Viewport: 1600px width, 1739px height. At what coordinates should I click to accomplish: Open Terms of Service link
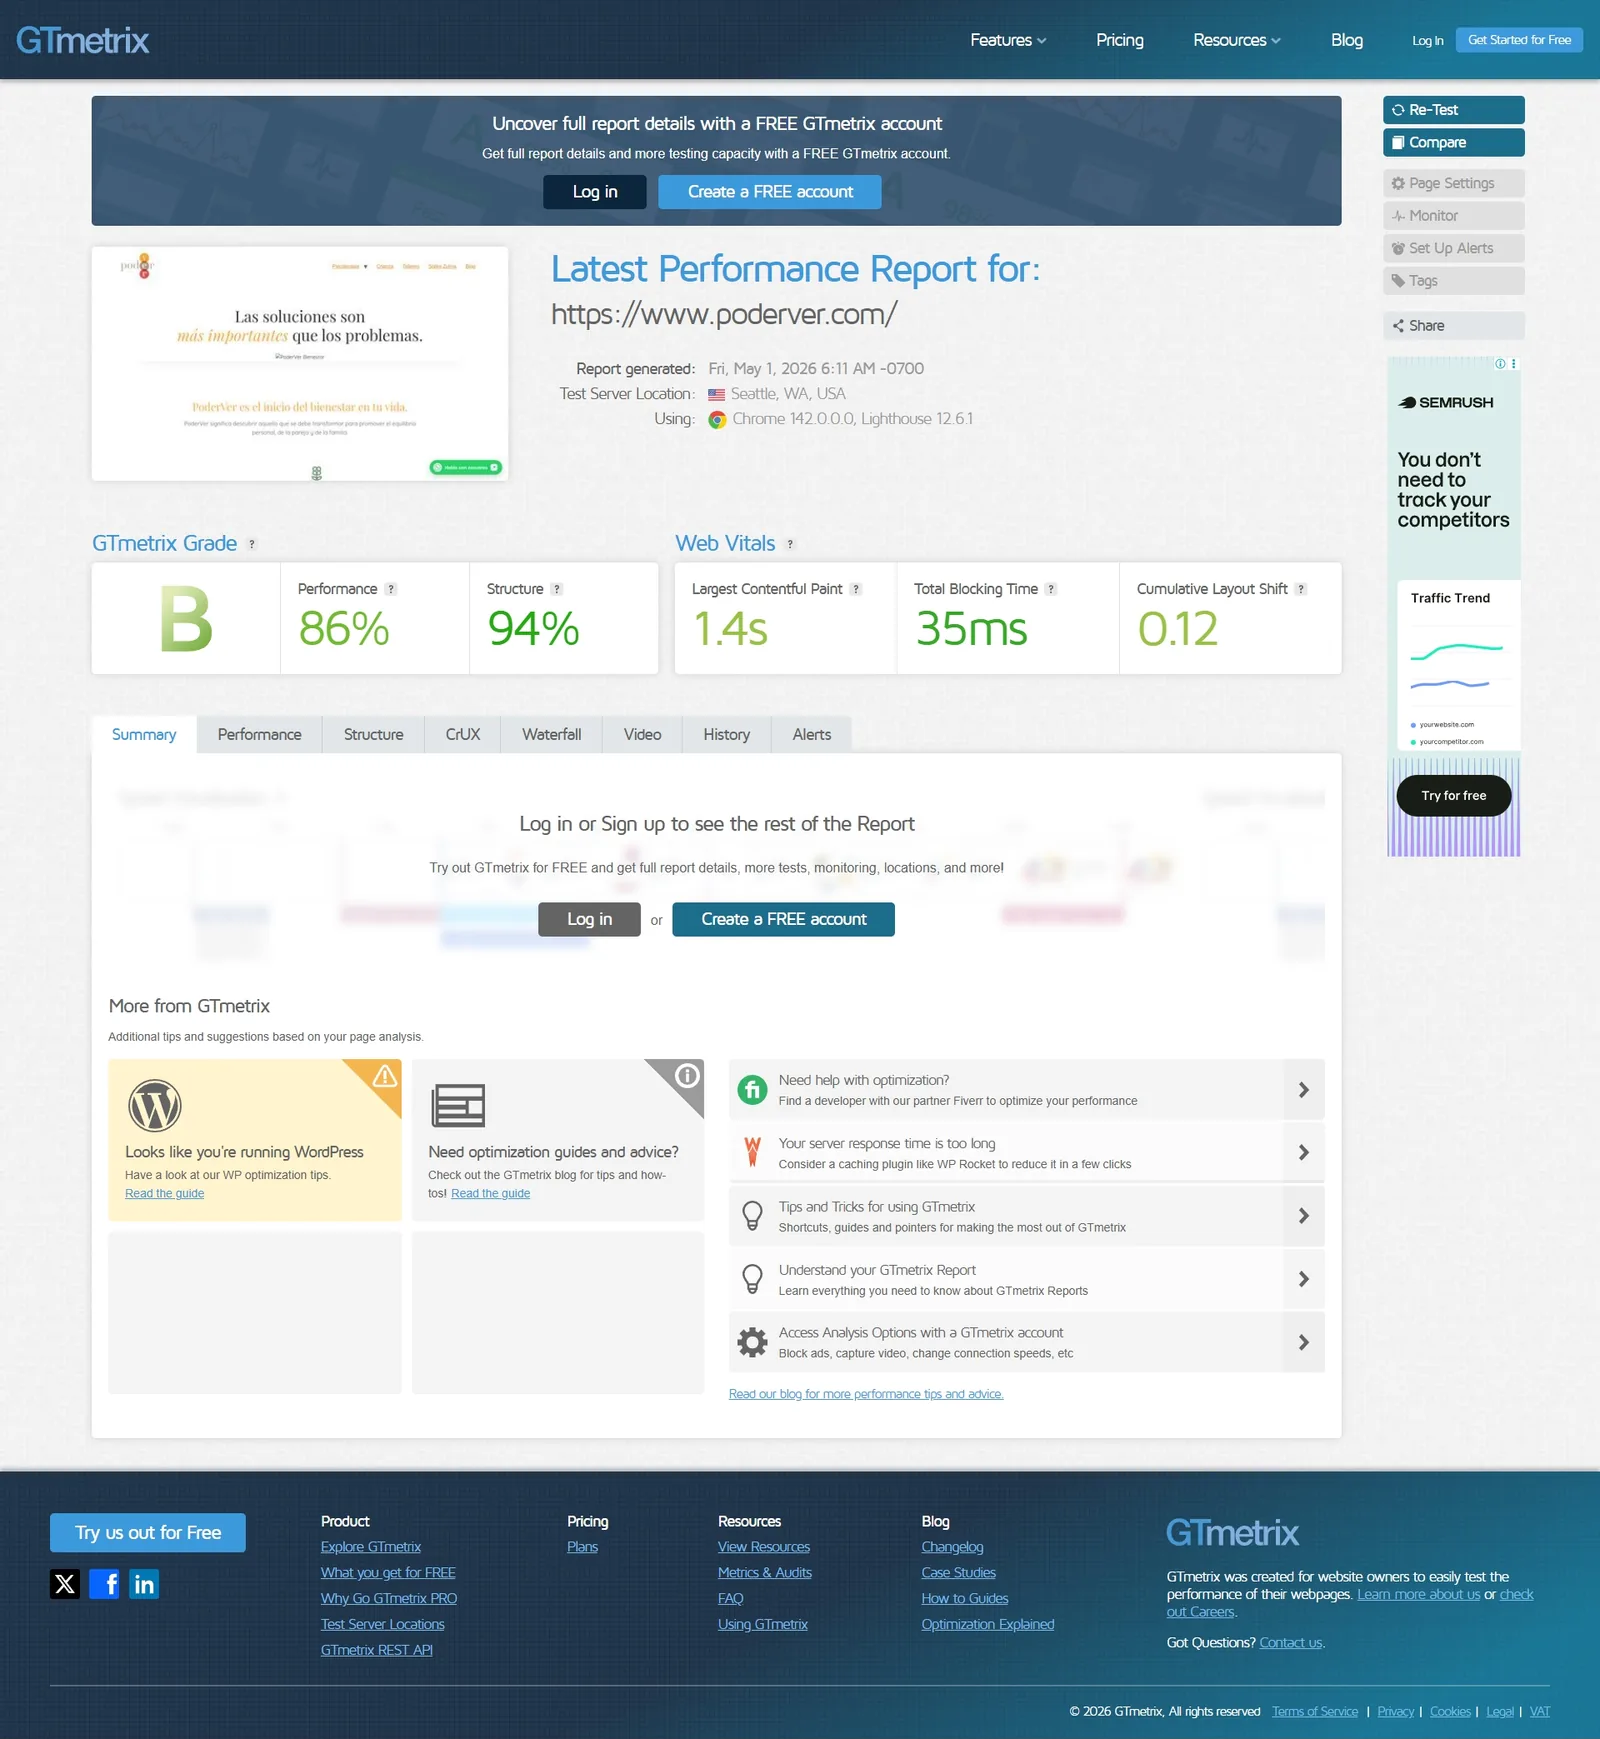coord(1315,1712)
